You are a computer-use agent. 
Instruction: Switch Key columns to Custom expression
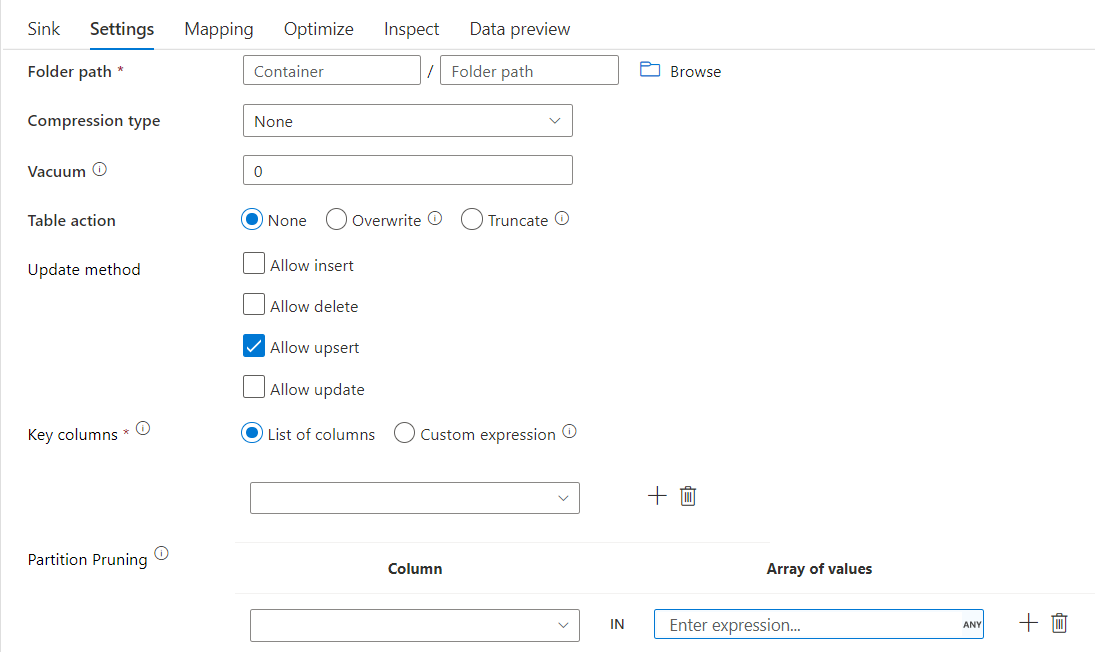pos(404,433)
